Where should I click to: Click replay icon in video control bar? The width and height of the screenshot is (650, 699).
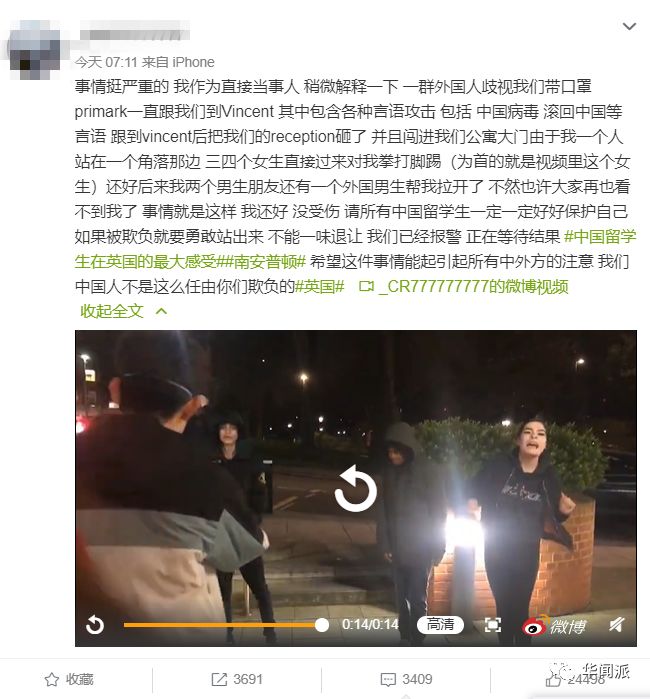95,625
